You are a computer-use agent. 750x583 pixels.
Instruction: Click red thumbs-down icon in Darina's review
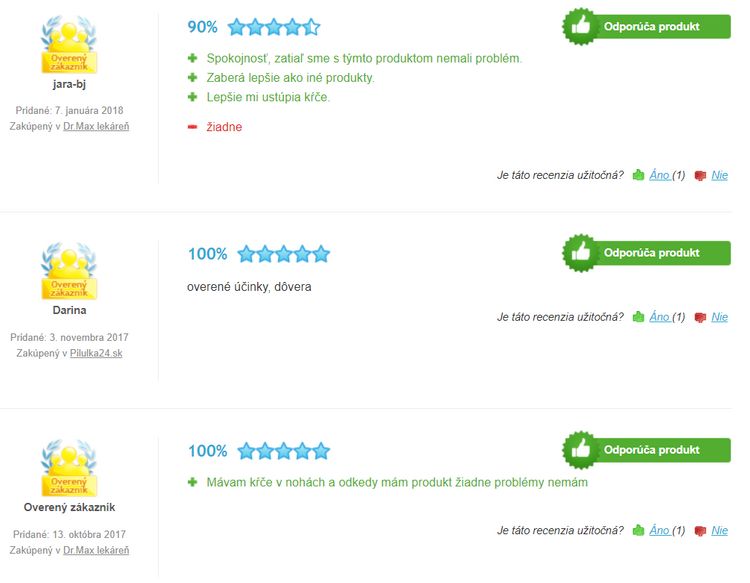point(700,318)
